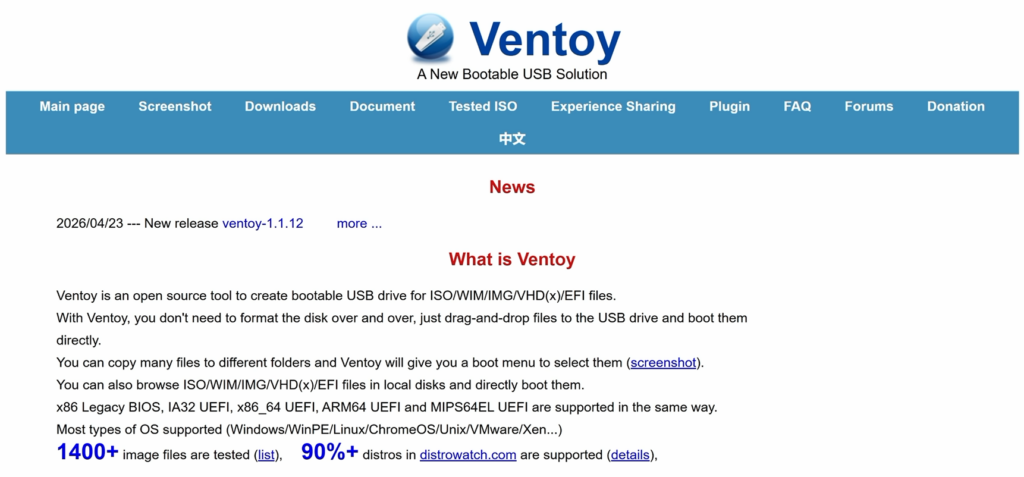Open the ventoy-1.1.12 release link
The image size is (1024, 477).
click(263, 223)
